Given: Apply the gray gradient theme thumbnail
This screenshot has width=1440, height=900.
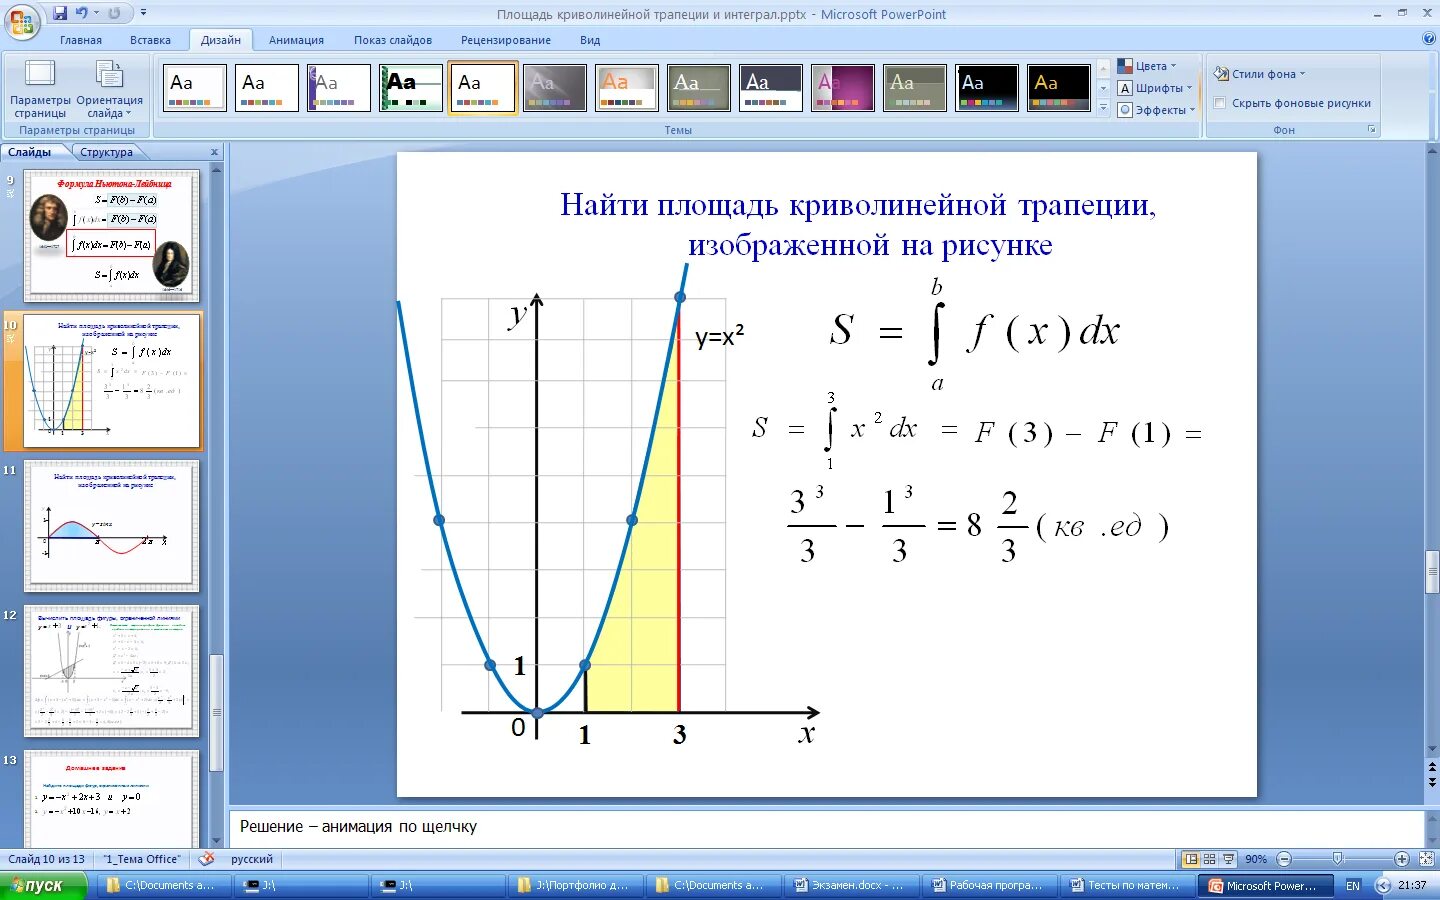Looking at the screenshot, I should click(x=555, y=88).
